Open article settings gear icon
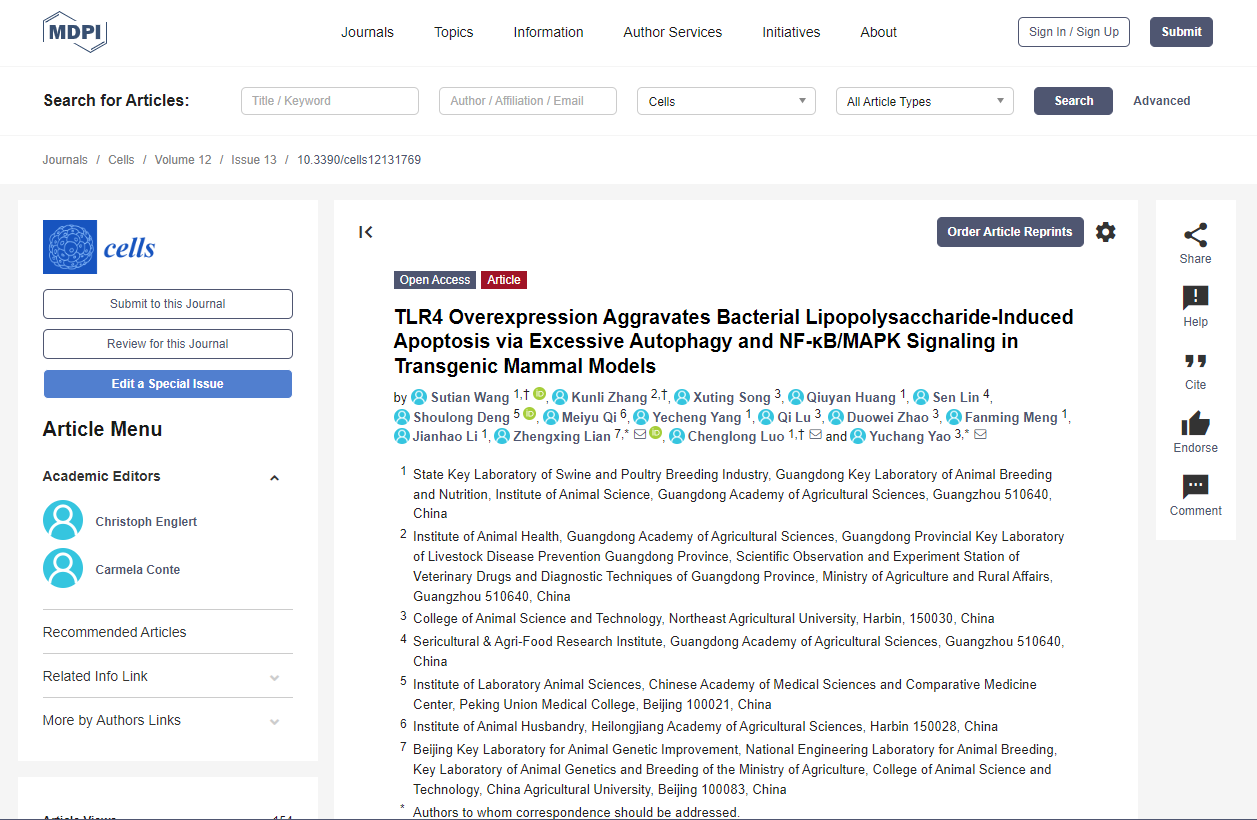The height and width of the screenshot is (820, 1257). (1105, 232)
